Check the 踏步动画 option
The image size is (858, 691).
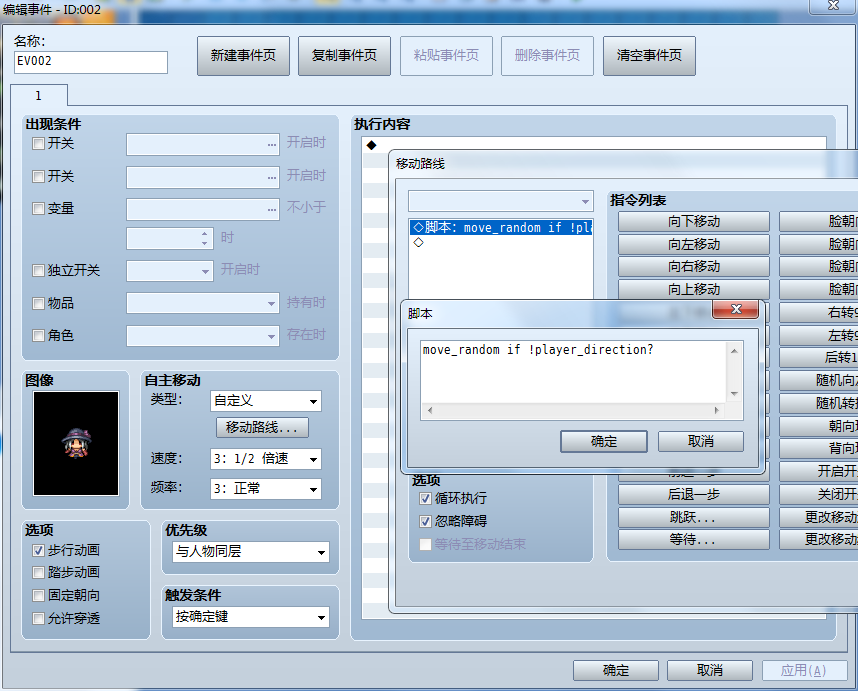(38, 573)
